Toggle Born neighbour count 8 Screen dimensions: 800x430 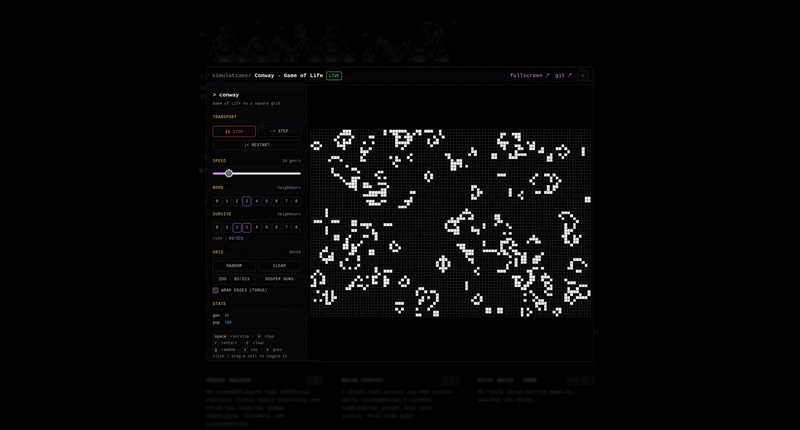tap(296, 201)
